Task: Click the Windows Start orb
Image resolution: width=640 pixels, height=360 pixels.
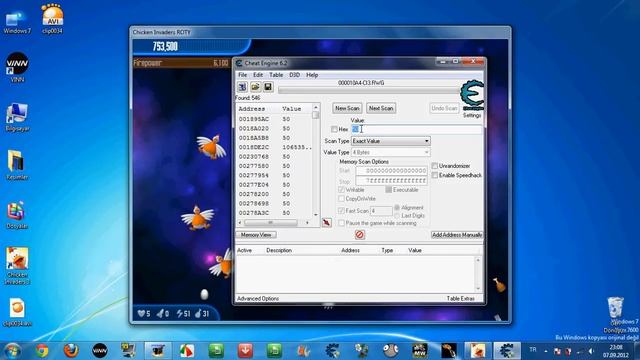Action: click(x=12, y=351)
